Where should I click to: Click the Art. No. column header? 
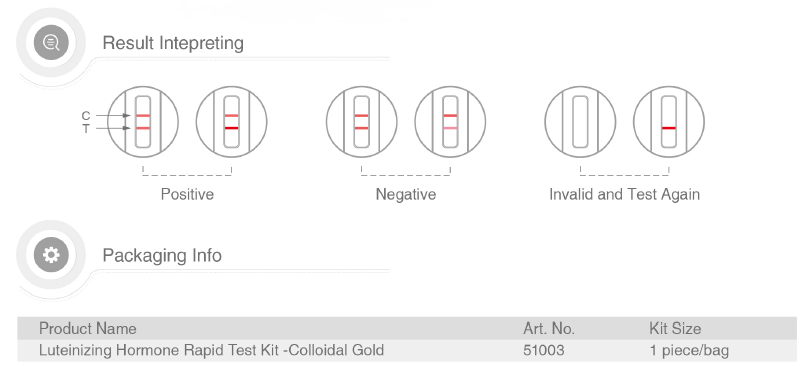(x=549, y=328)
